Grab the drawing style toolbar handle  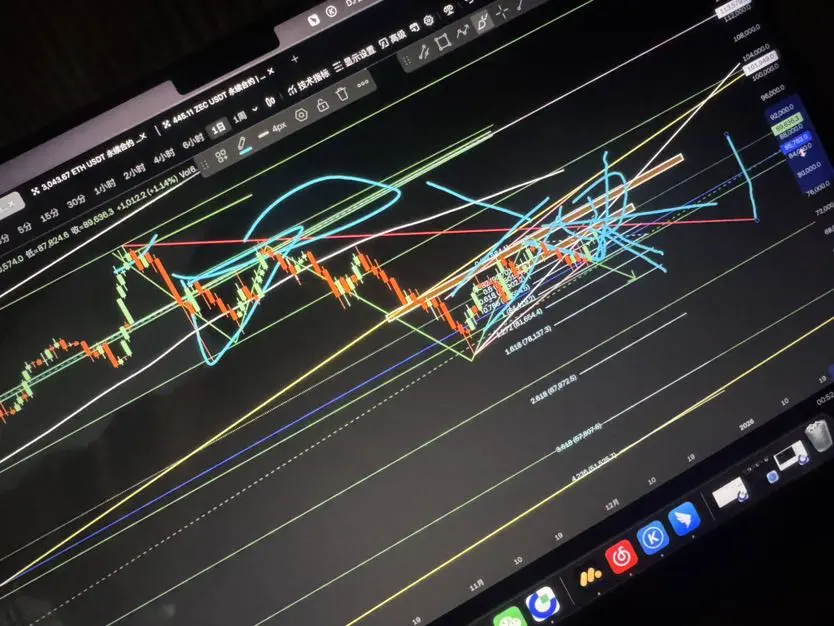(x=204, y=165)
